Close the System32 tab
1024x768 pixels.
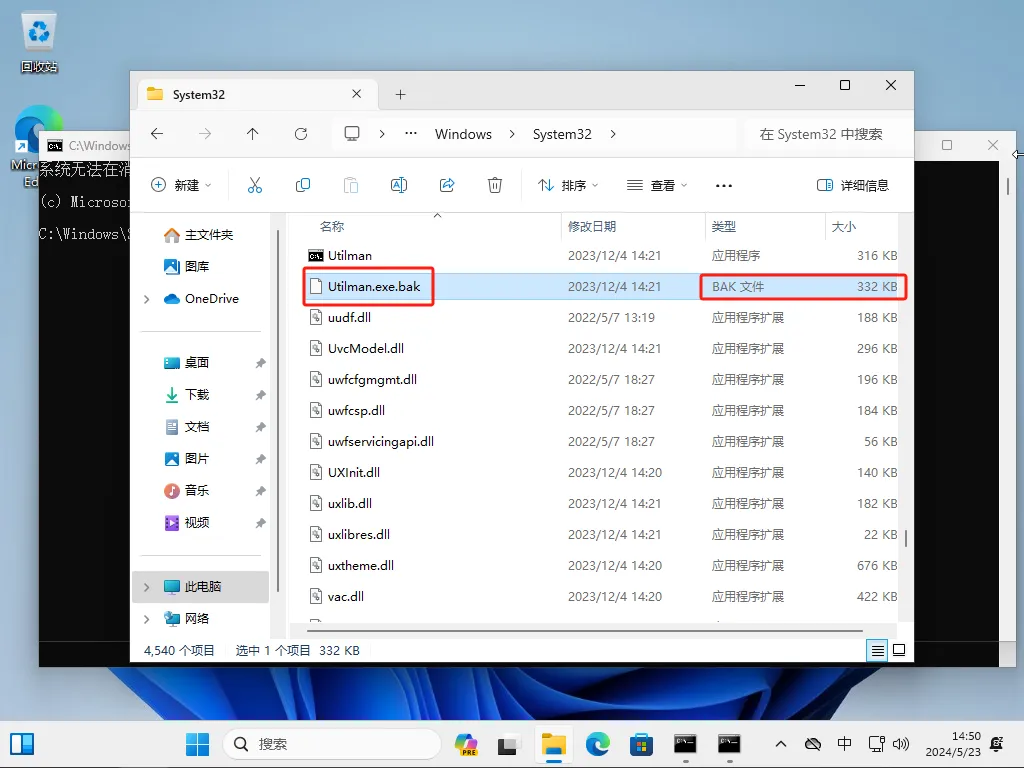(357, 94)
